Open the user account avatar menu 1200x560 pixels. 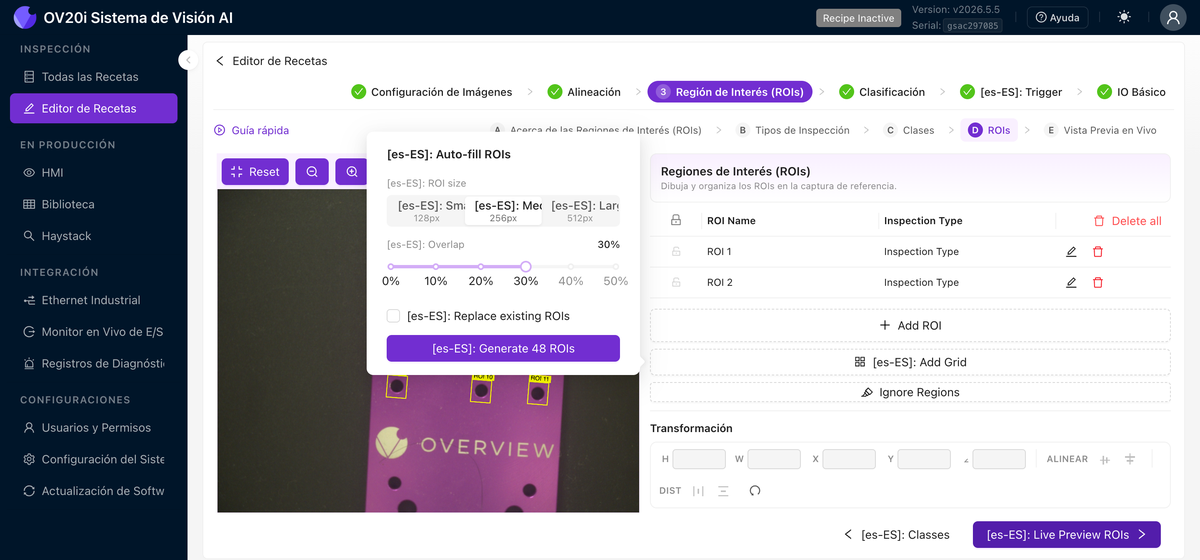[x=1173, y=18]
